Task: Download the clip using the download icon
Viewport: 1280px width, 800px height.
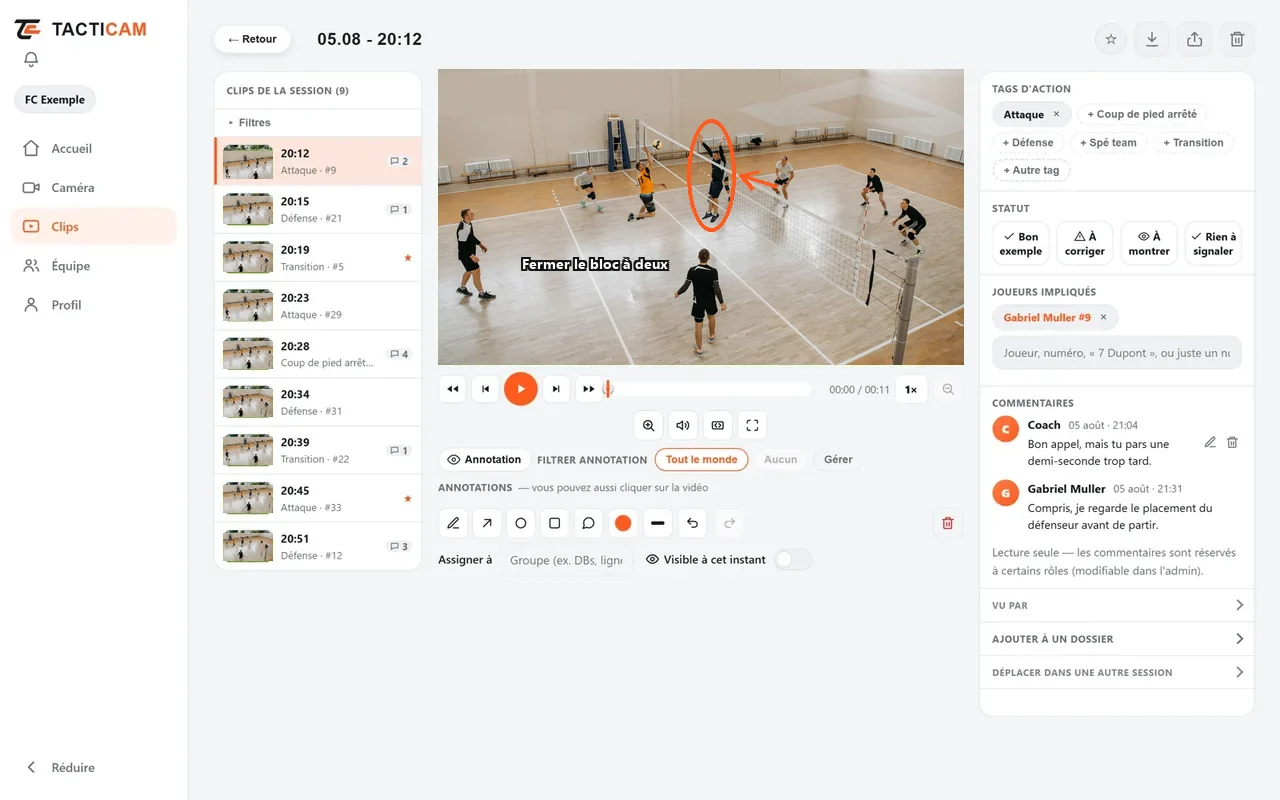Action: click(x=1152, y=39)
